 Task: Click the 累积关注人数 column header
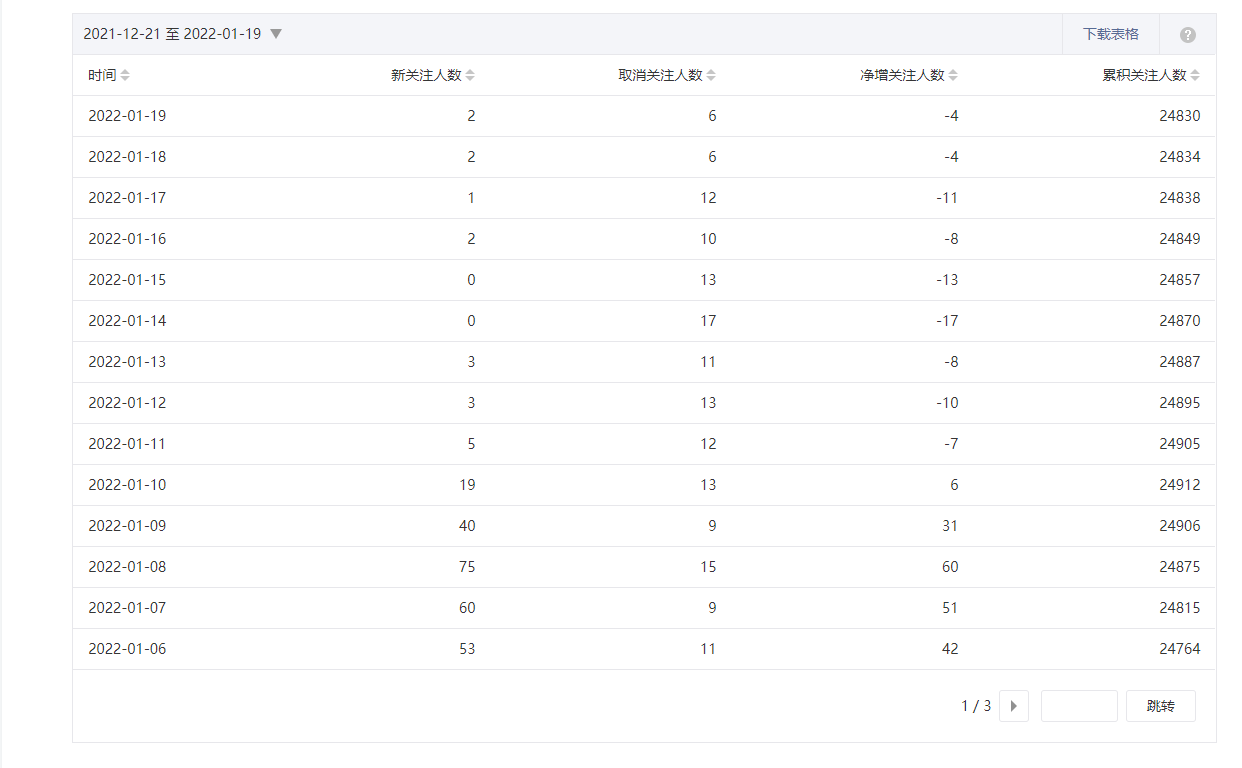tap(1144, 75)
